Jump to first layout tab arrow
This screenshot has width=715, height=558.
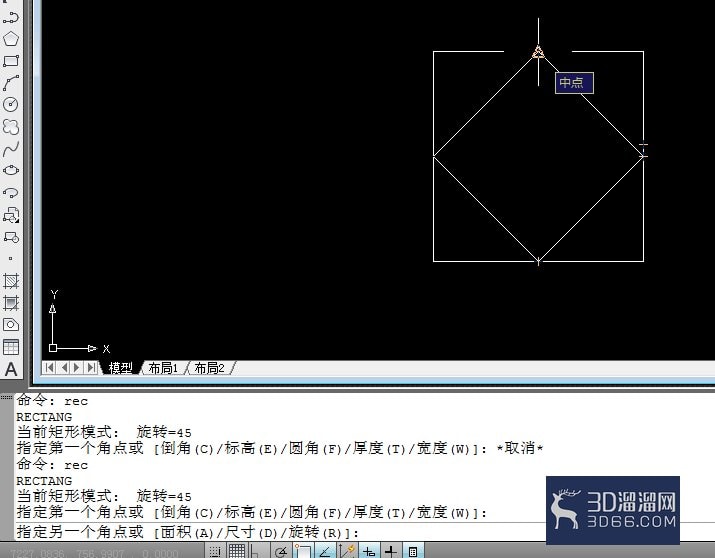click(49, 367)
